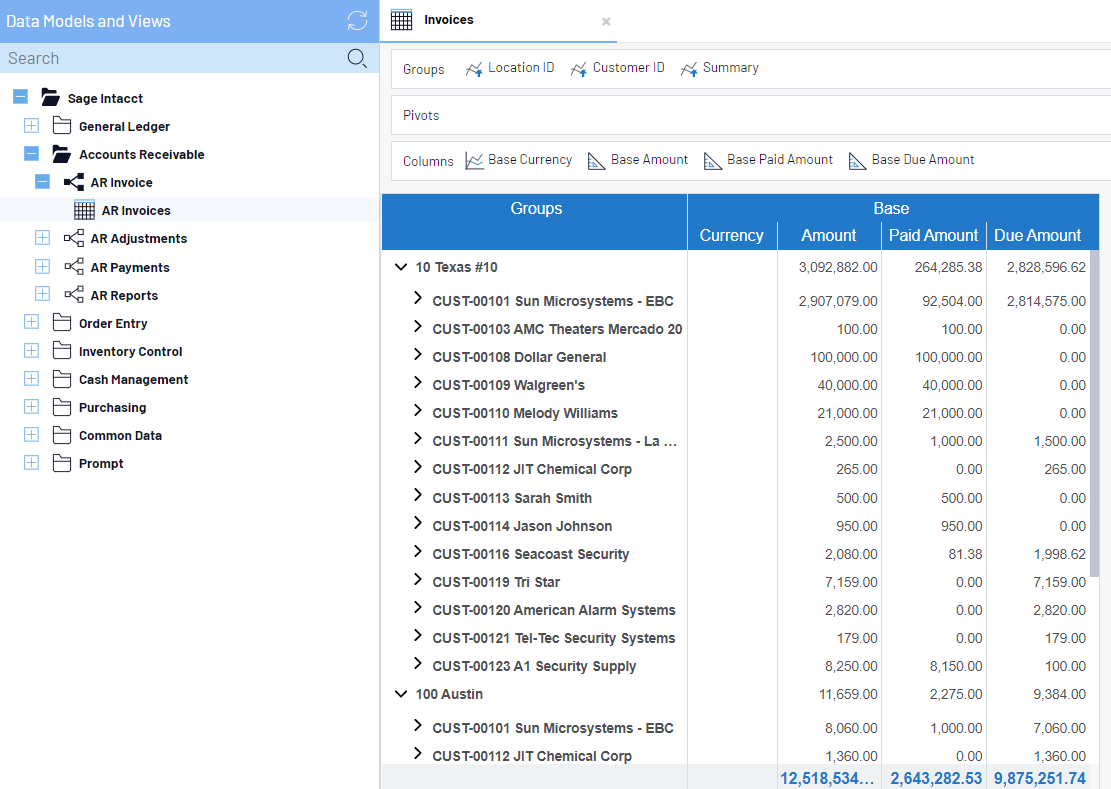Image resolution: width=1111 pixels, height=789 pixels.
Task: Click the Base Amount measure icon
Action: [x=597, y=161]
